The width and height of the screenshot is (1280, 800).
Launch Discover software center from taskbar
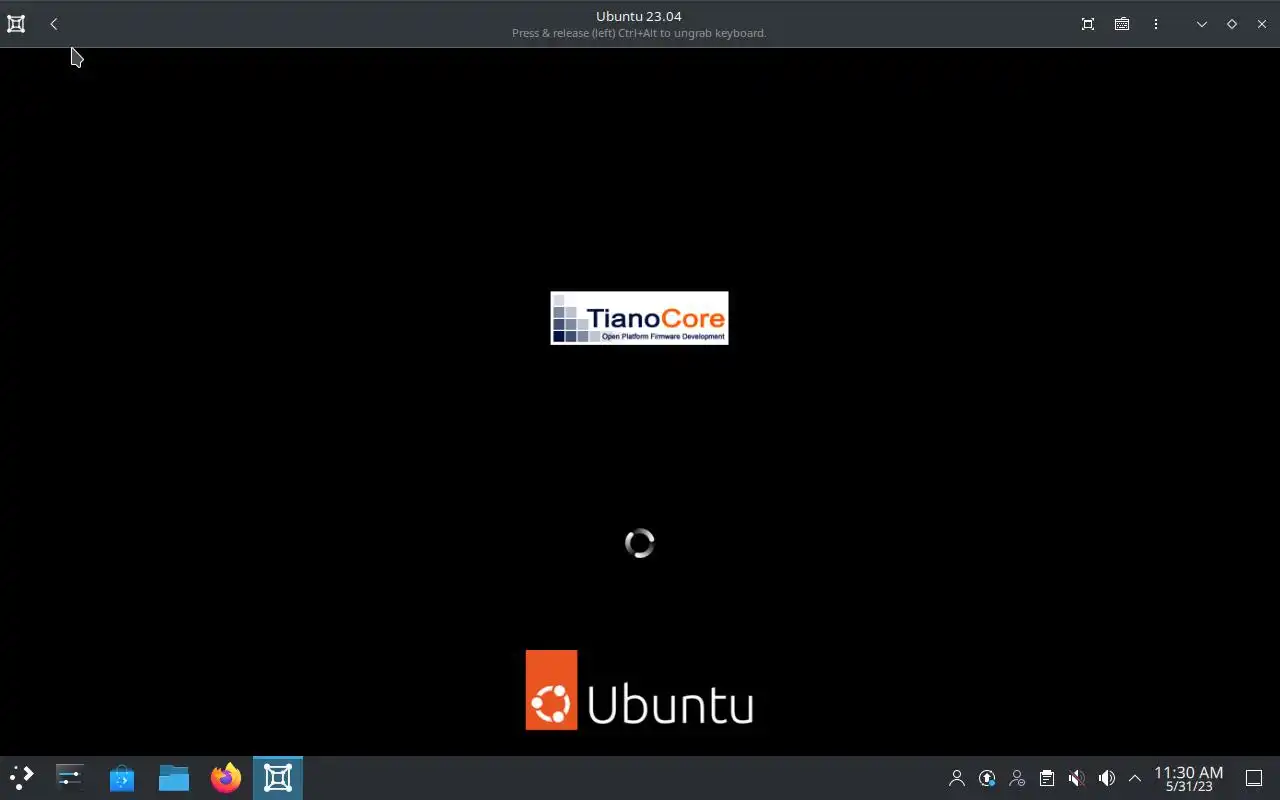(x=122, y=778)
